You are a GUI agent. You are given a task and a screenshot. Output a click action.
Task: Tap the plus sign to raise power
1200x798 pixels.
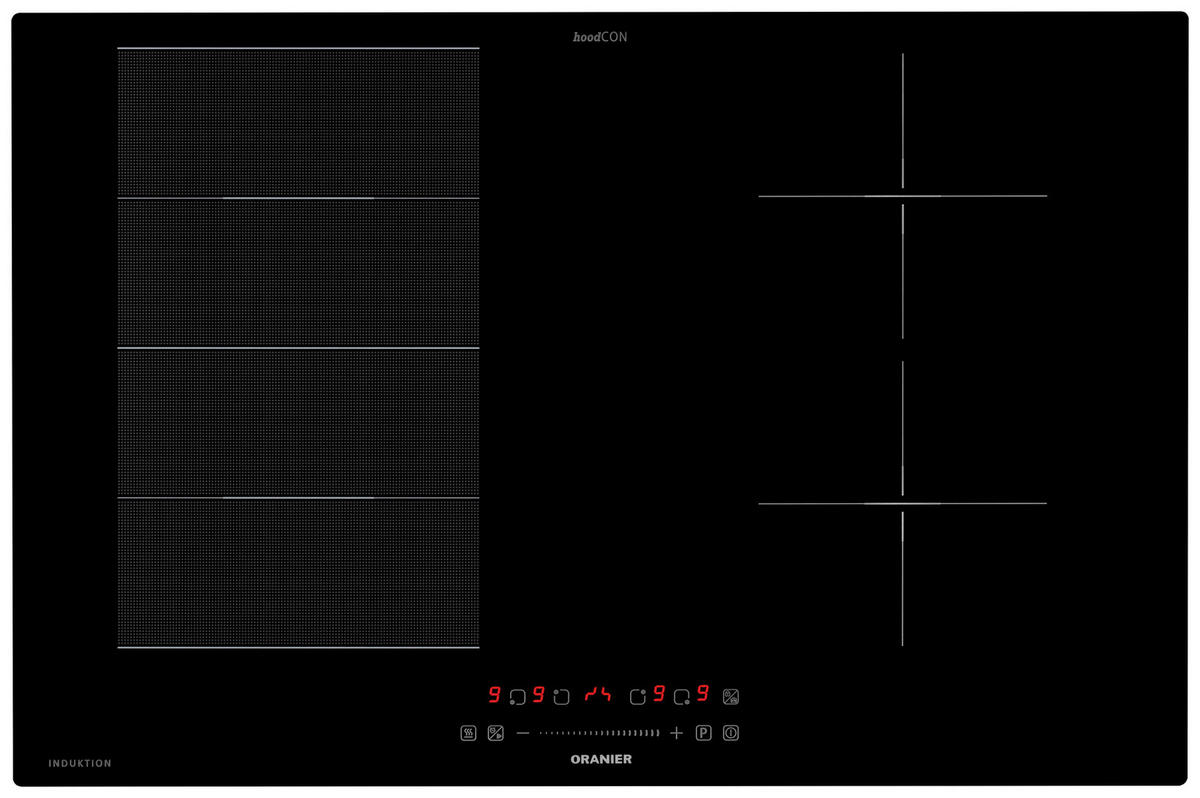(x=677, y=733)
